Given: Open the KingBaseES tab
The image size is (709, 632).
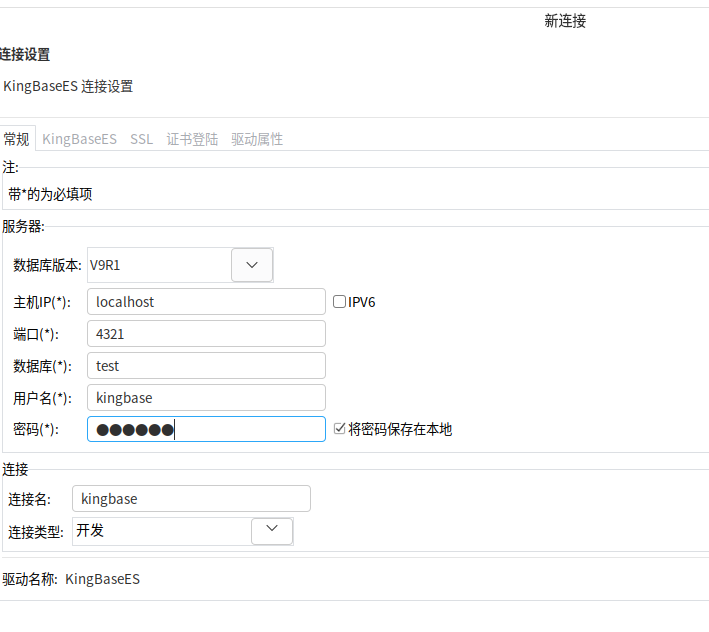Looking at the screenshot, I should coord(79,139).
